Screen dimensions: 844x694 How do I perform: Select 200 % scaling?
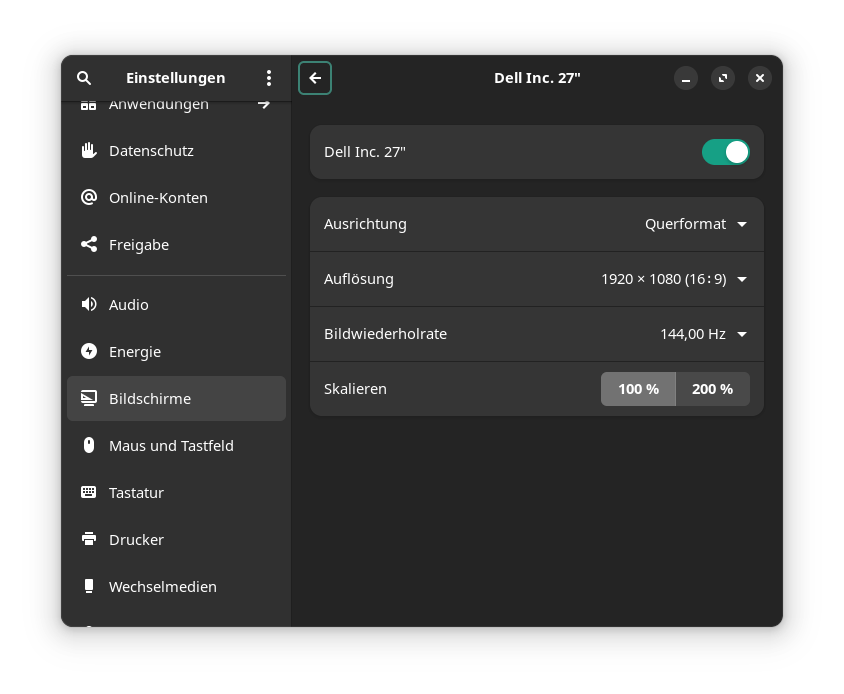pos(712,389)
